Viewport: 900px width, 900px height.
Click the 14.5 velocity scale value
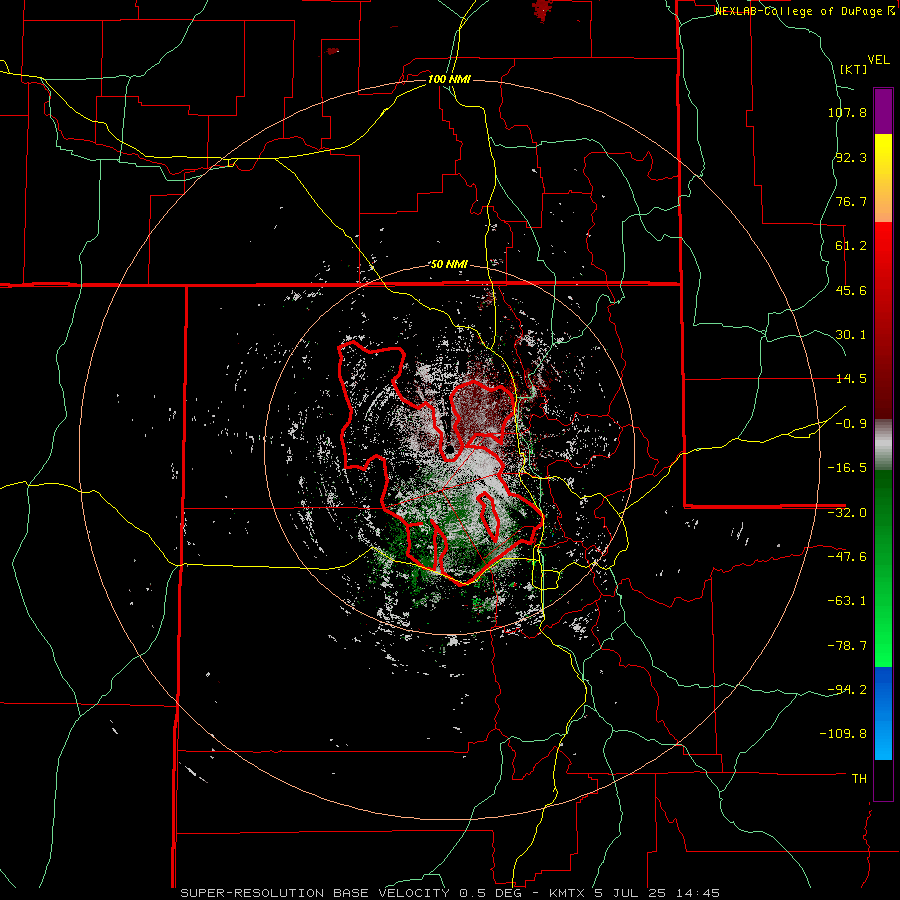point(851,379)
